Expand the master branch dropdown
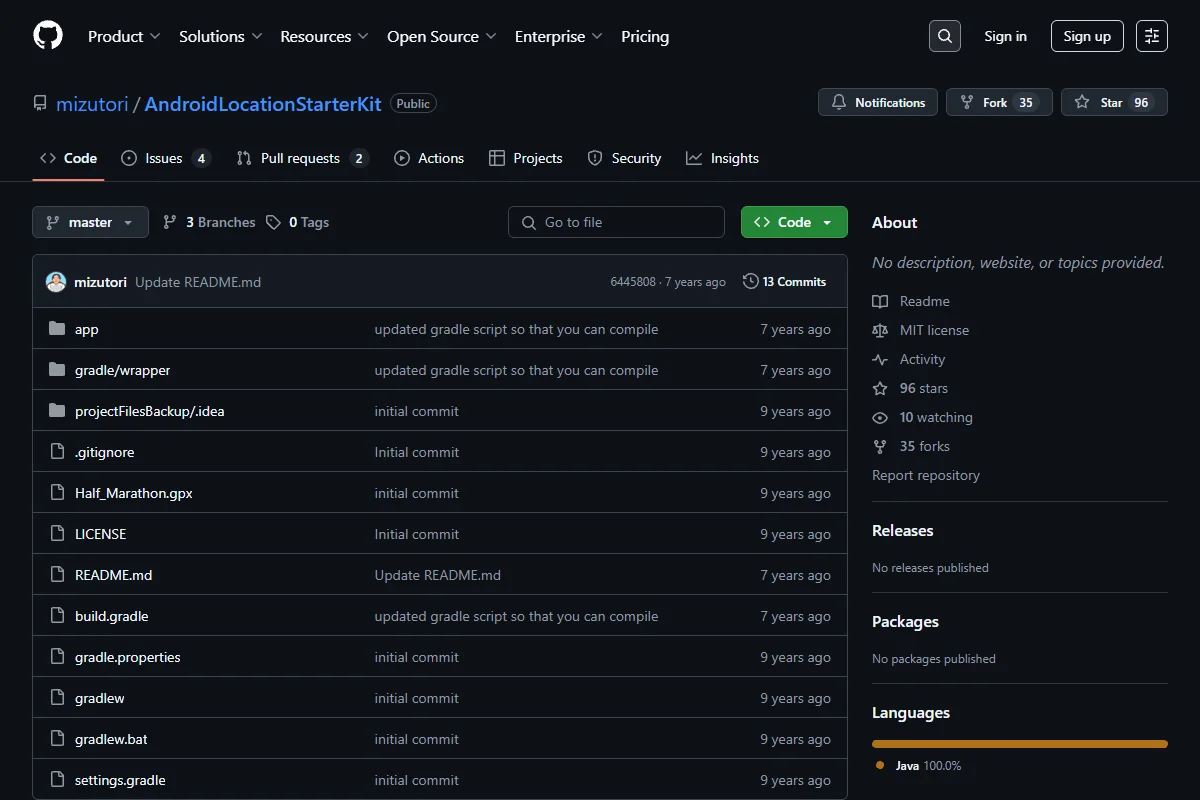Image resolution: width=1200 pixels, height=800 pixels. tap(90, 222)
